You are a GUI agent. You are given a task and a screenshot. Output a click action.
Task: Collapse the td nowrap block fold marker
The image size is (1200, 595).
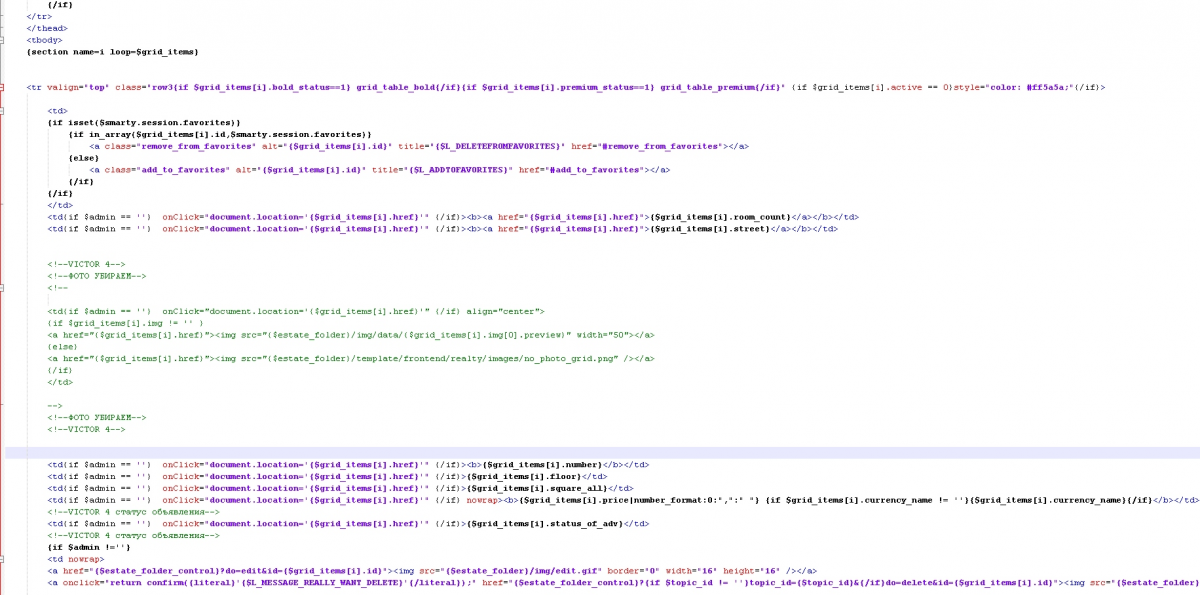click(x=3, y=559)
